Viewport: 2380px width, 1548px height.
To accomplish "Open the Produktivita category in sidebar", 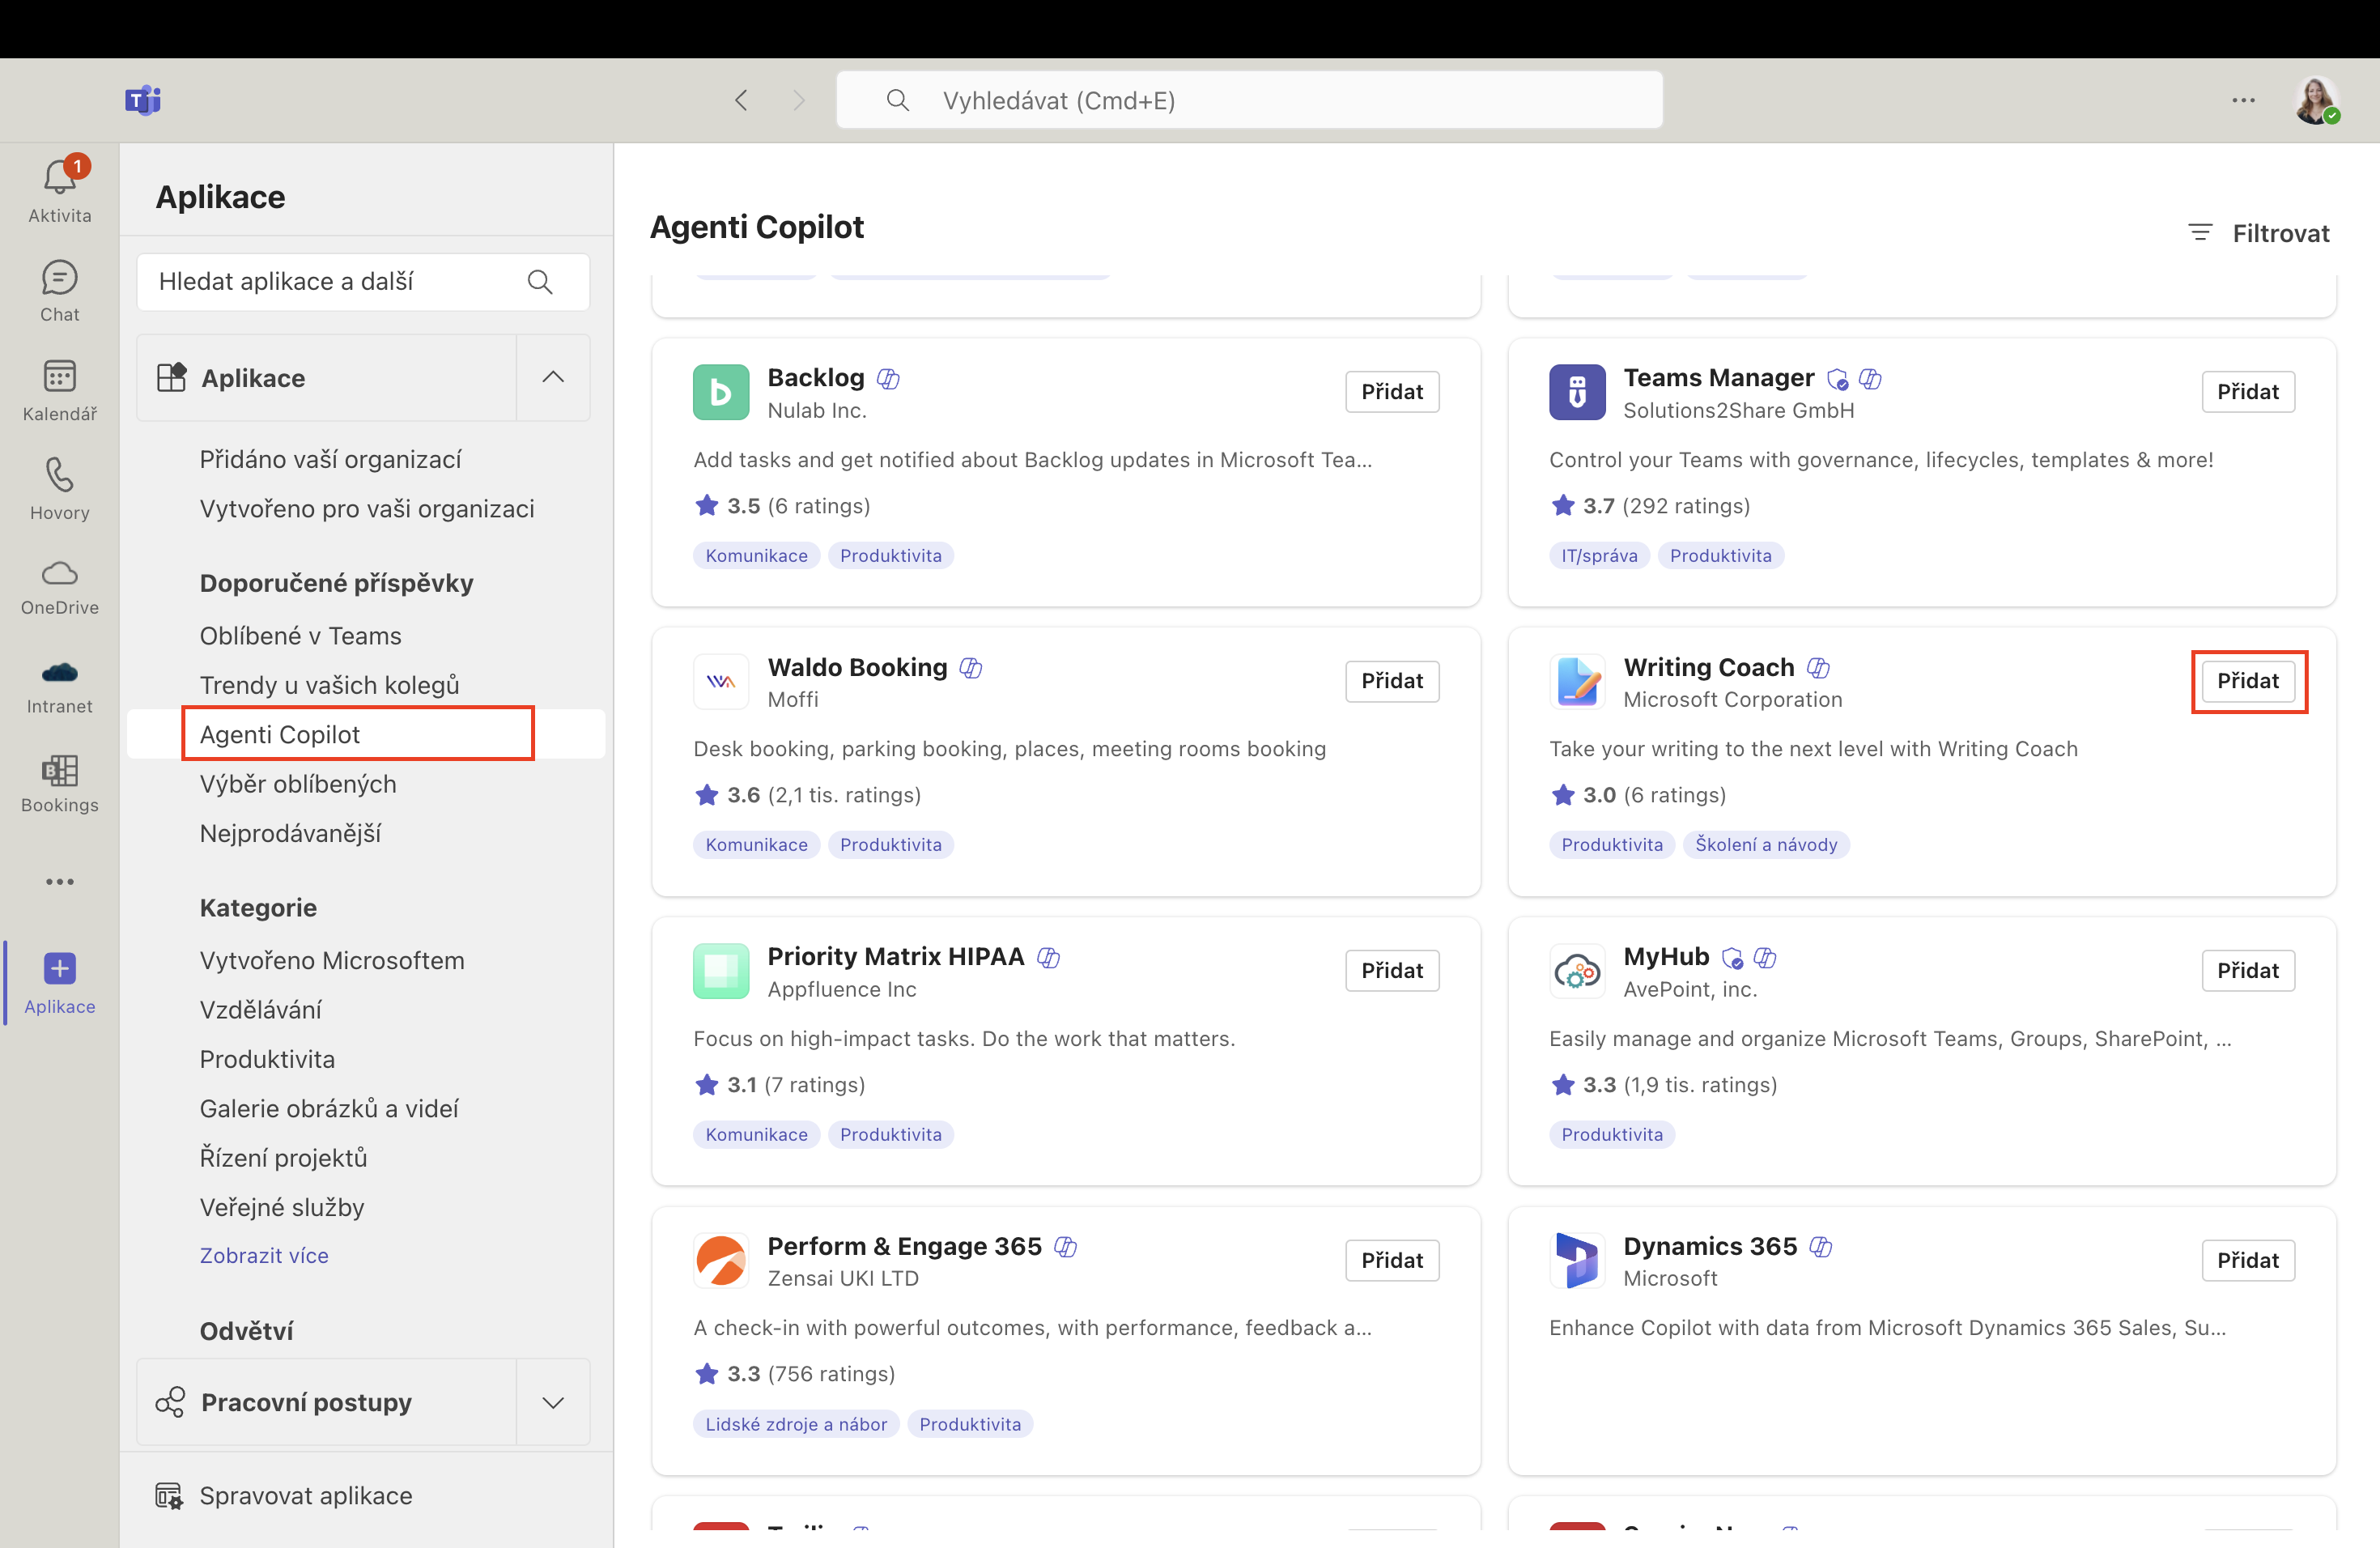I will pos(267,1059).
